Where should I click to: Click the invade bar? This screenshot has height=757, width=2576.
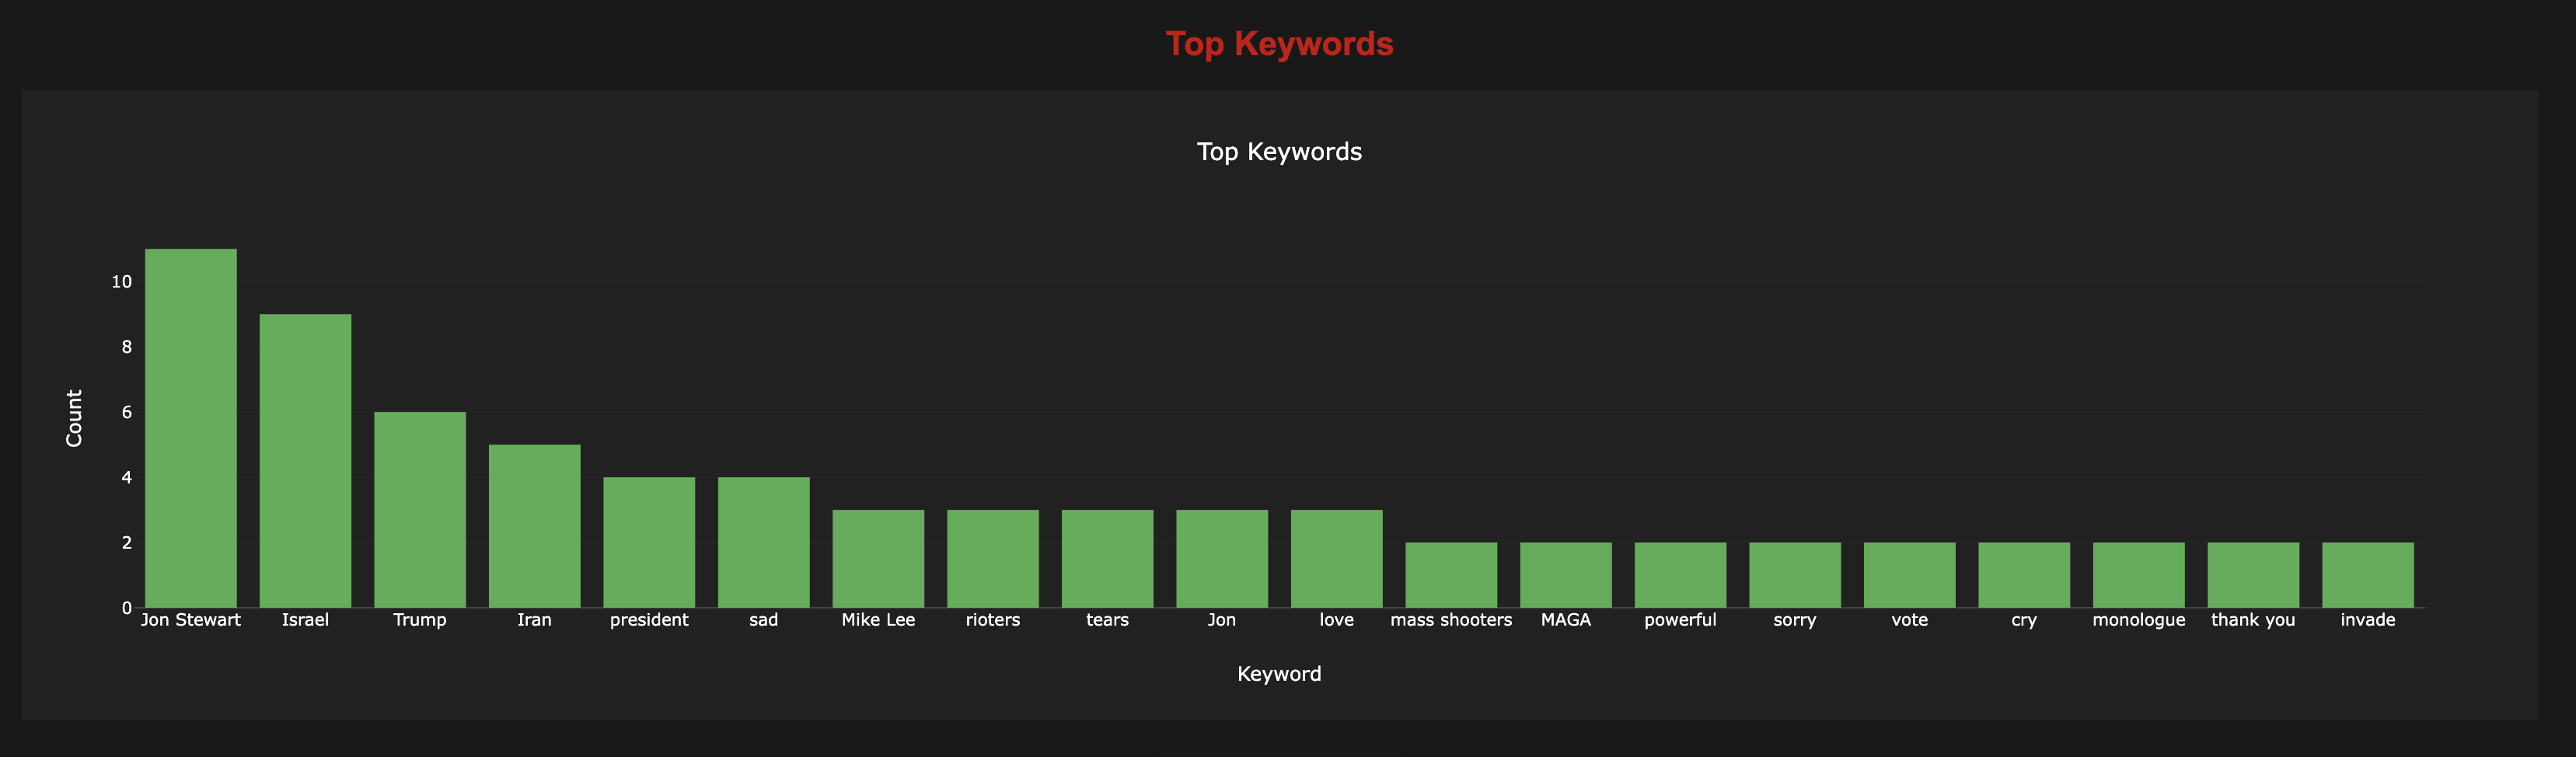[2368, 575]
